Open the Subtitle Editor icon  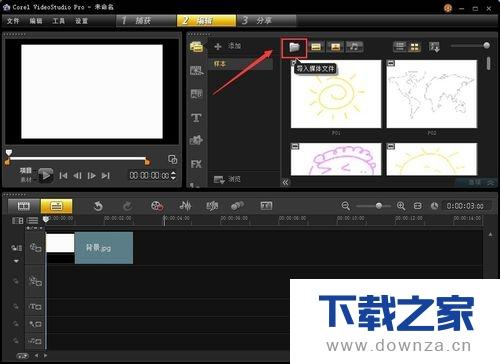click(x=266, y=206)
